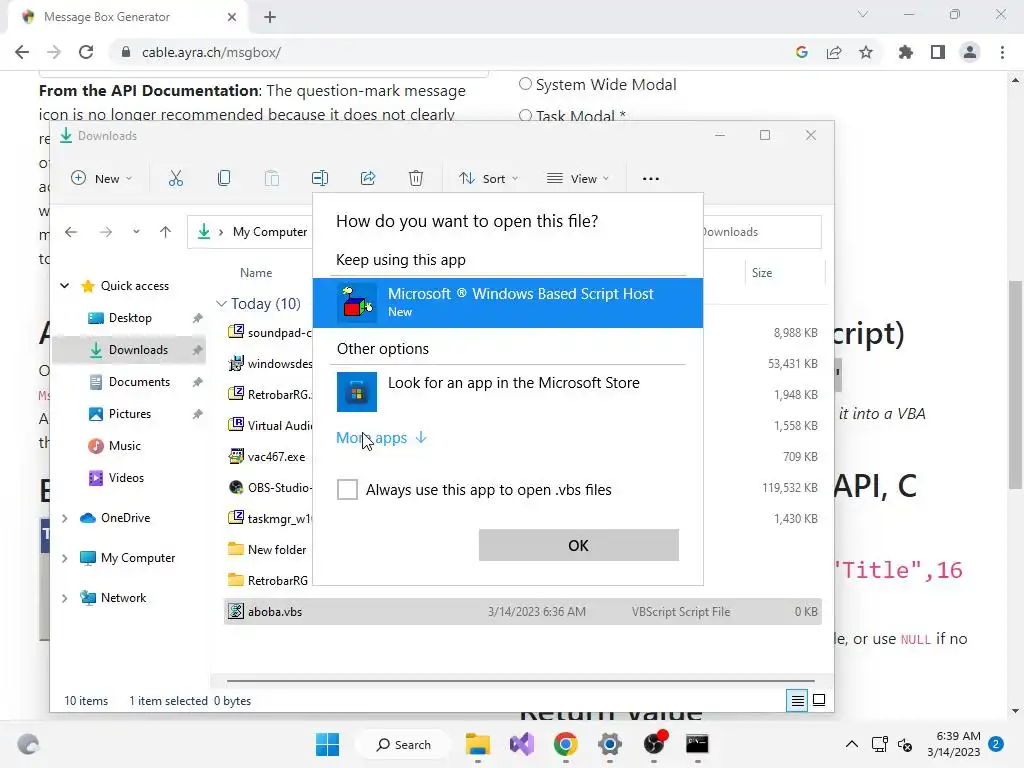Select the Task Modal radio button
This screenshot has width=1024, height=768.
pyautogui.click(x=525, y=116)
